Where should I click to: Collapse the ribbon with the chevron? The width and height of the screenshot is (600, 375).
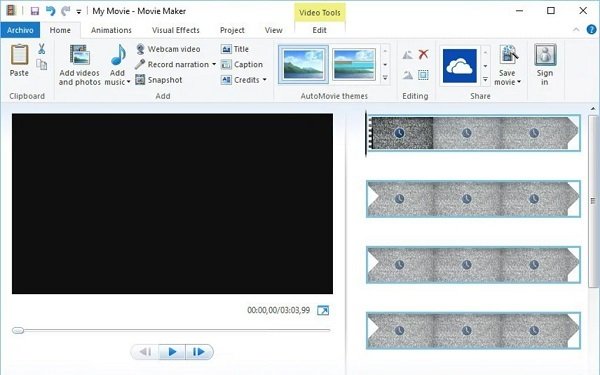576,29
